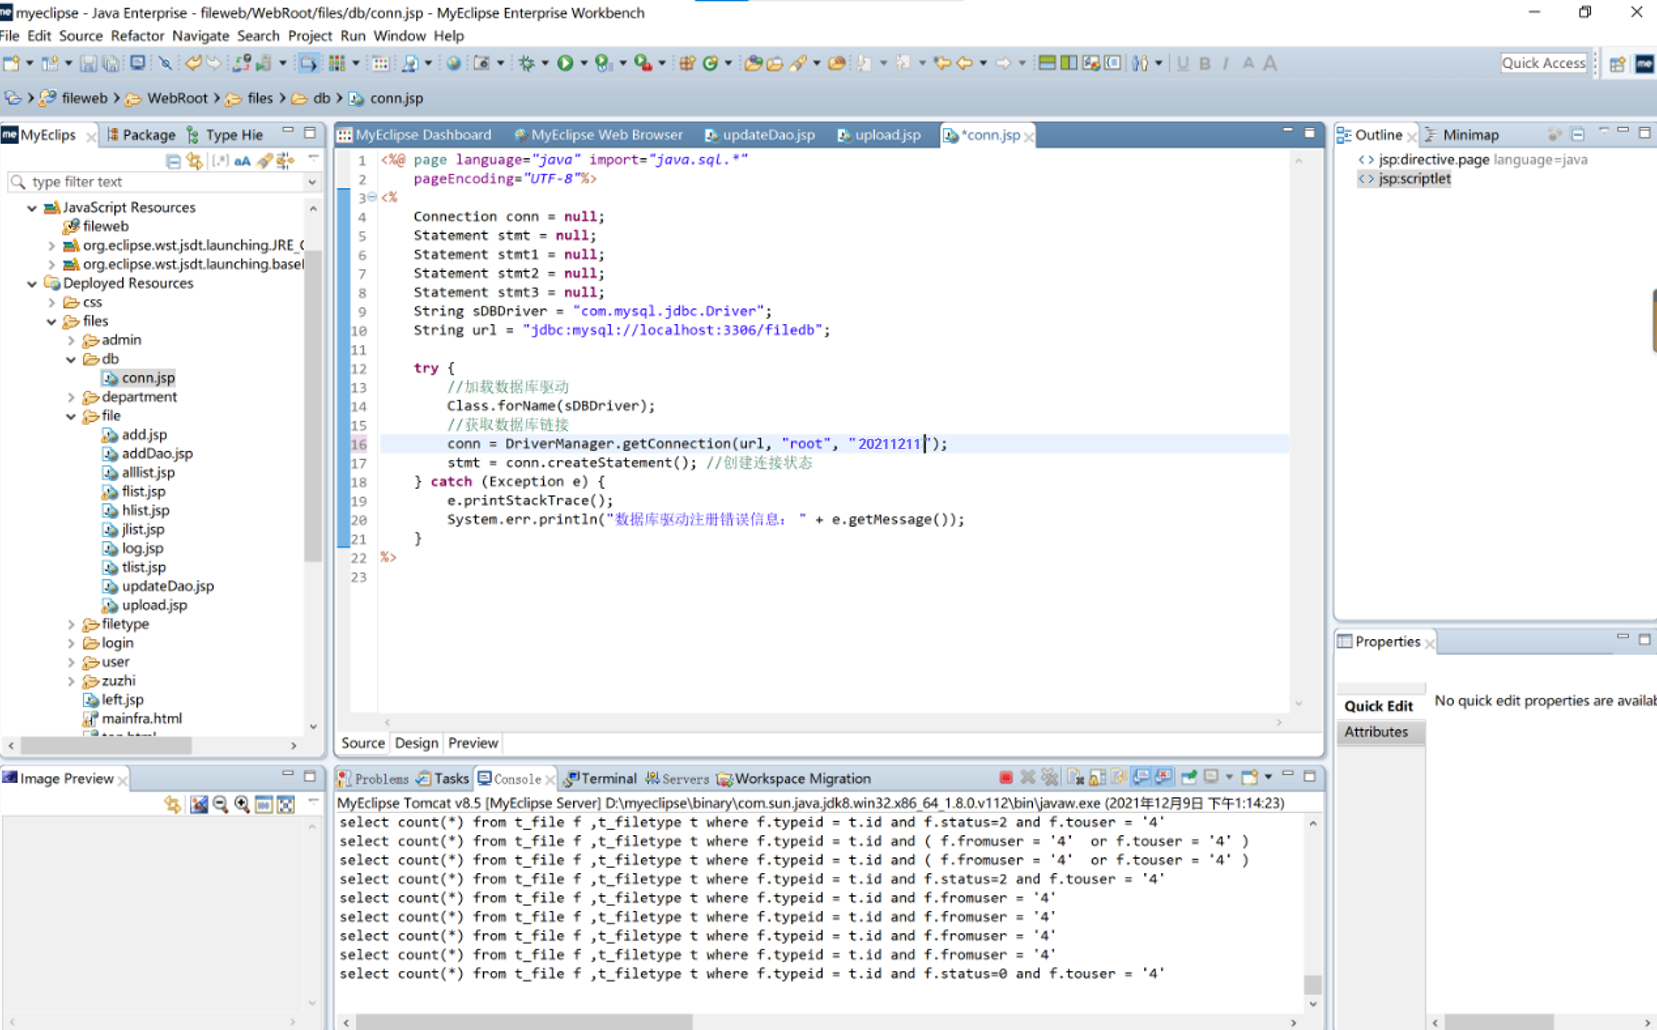This screenshot has height=1030, width=1657.
Task: Click the console horizontal scrollbar thumb
Action: 524,1022
